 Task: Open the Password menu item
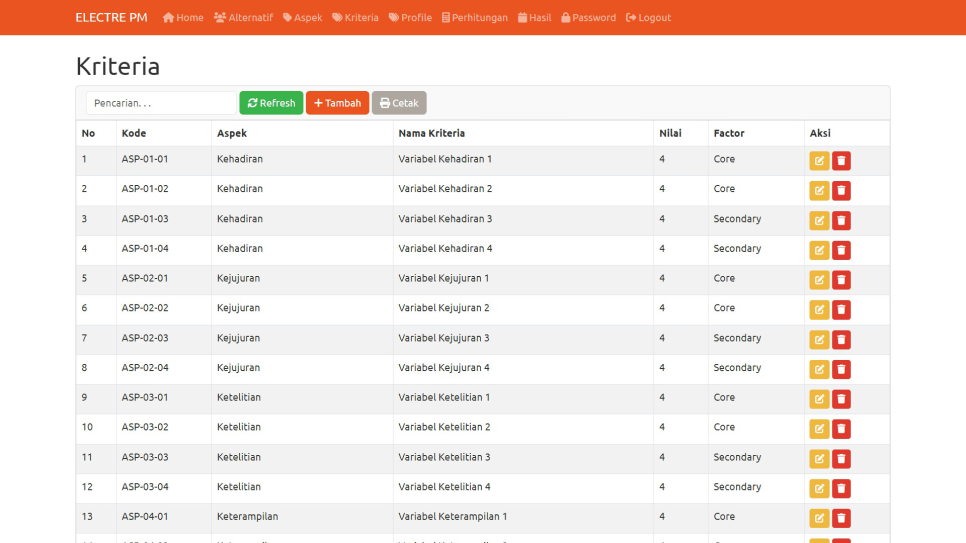588,17
